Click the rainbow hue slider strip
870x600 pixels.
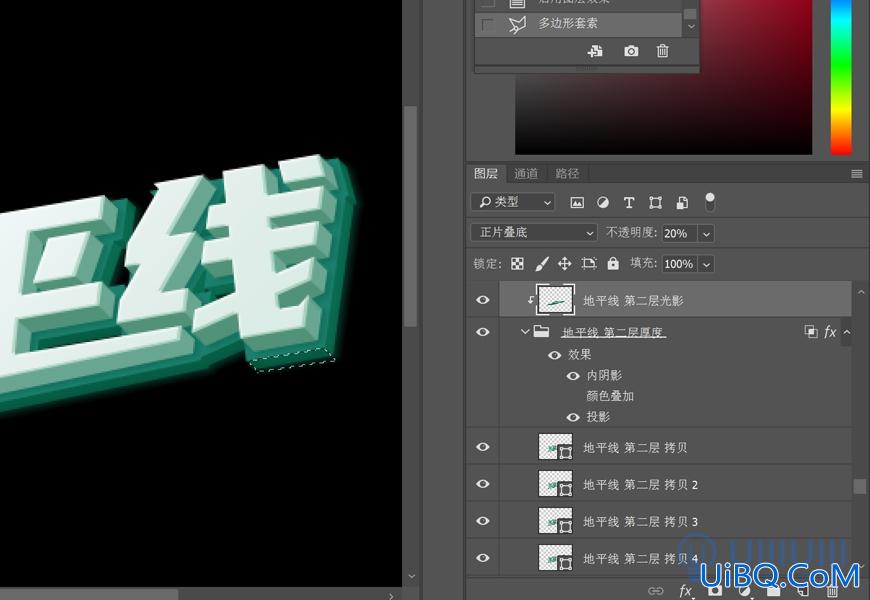pos(841,77)
